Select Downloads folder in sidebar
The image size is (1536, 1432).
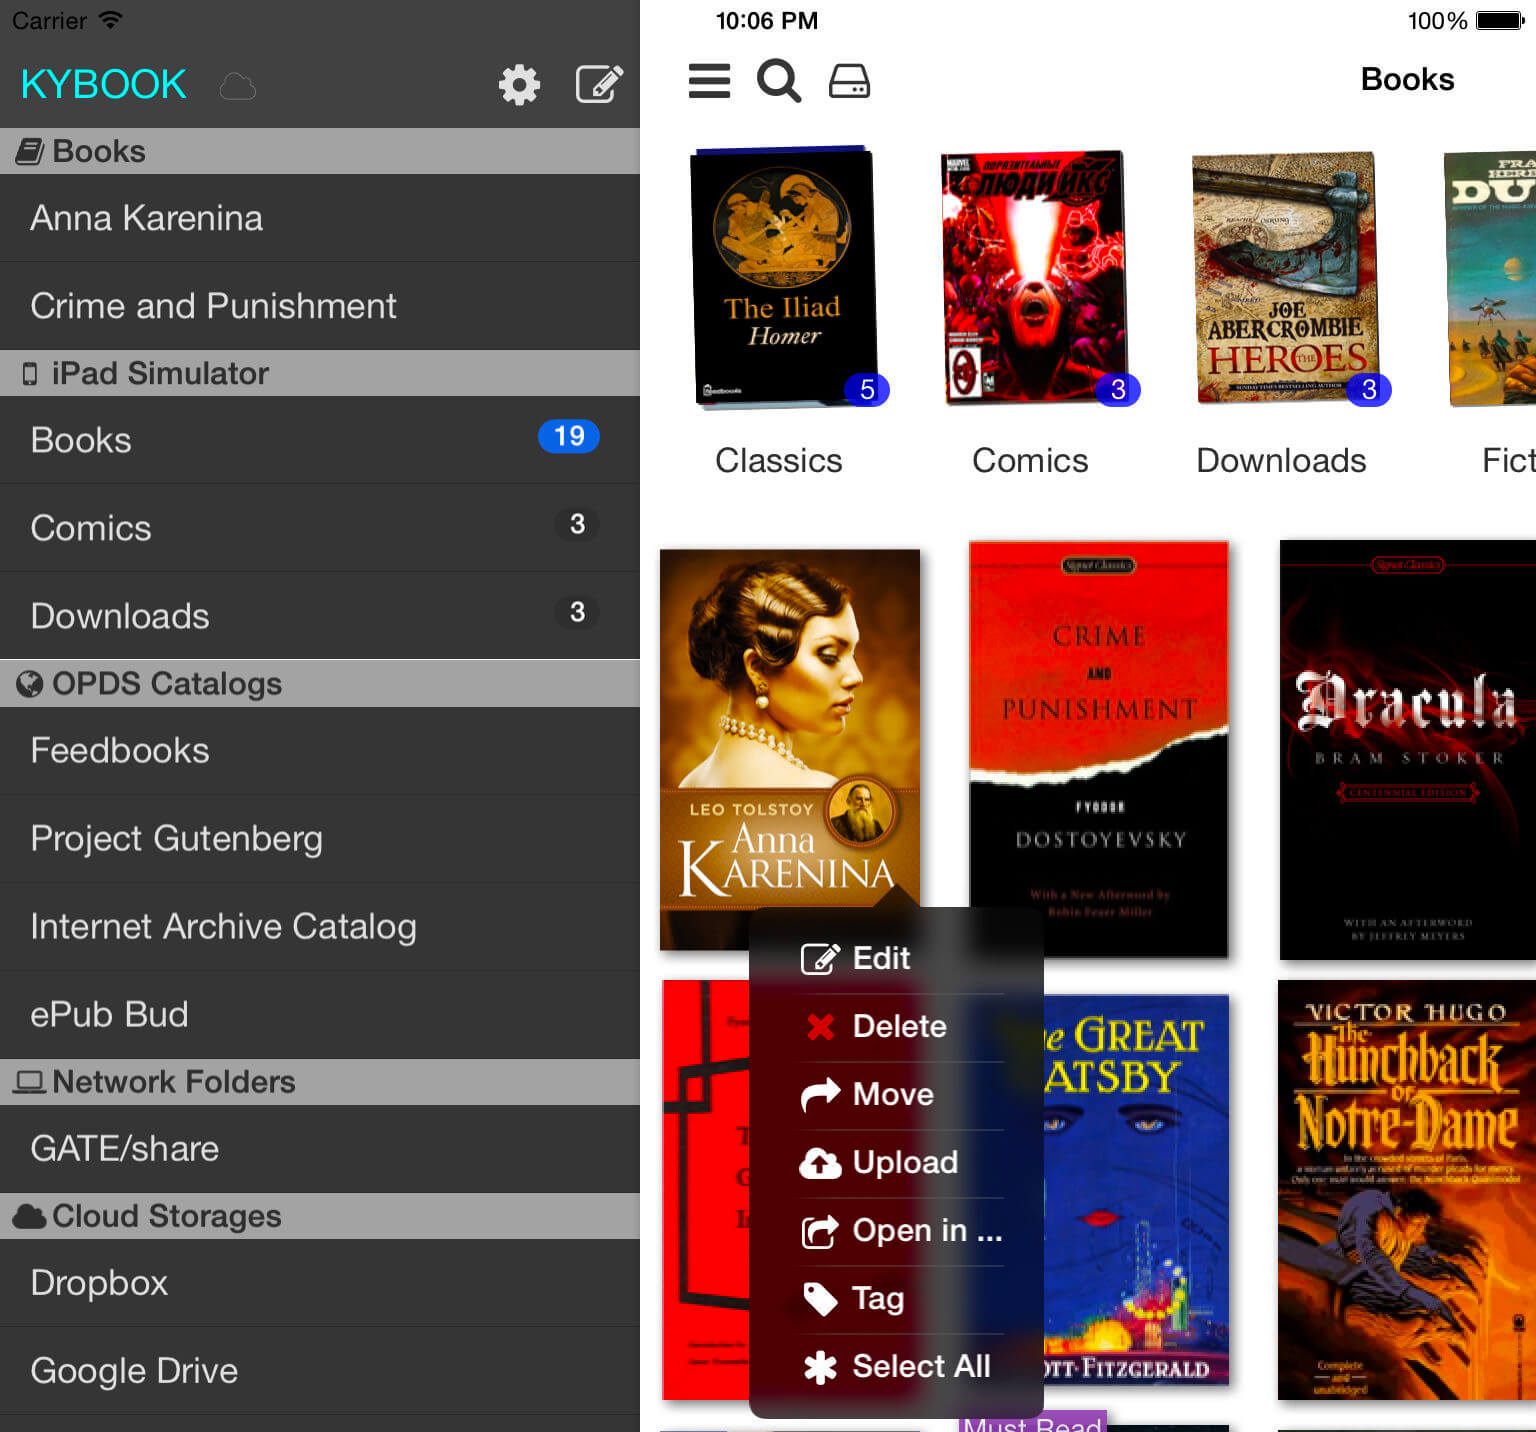coord(320,616)
